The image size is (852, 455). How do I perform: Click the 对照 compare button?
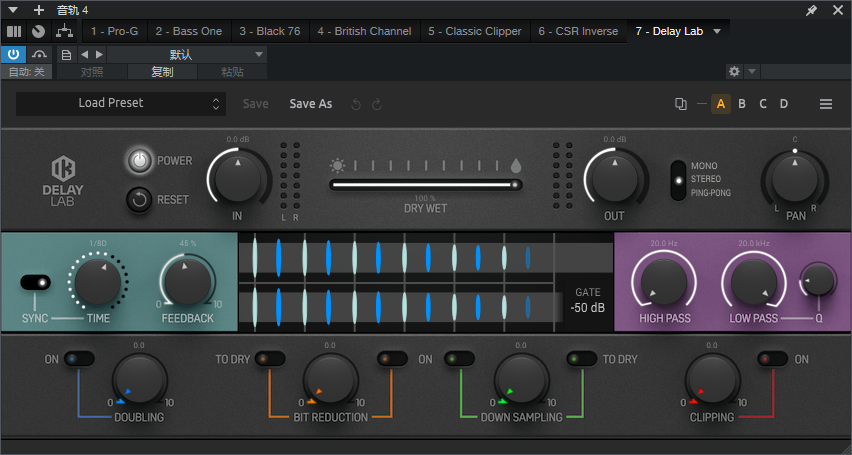92,72
